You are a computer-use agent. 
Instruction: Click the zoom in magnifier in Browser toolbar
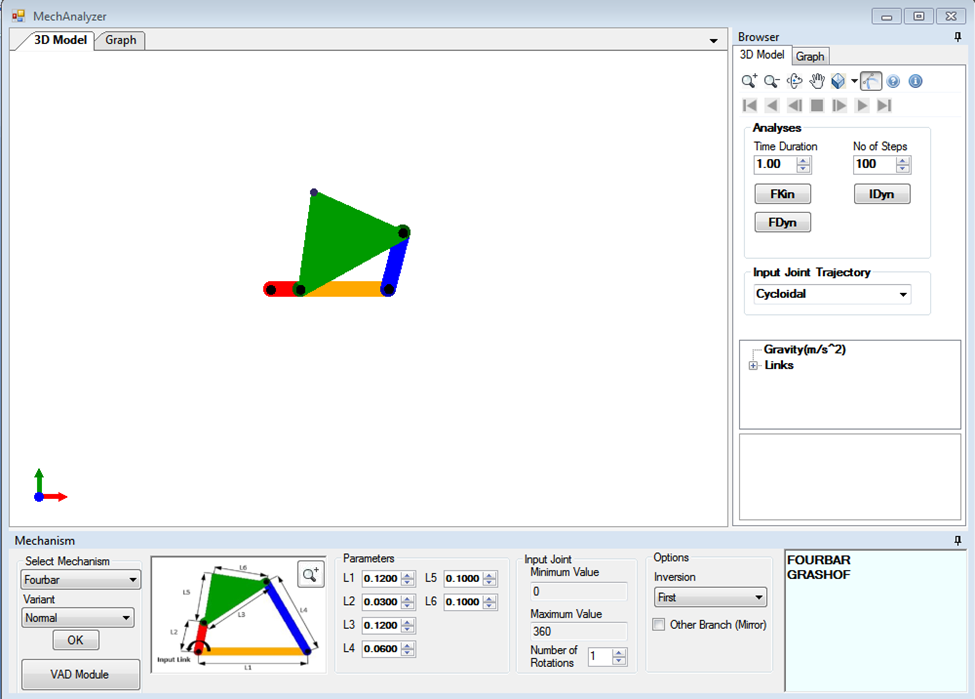749,81
